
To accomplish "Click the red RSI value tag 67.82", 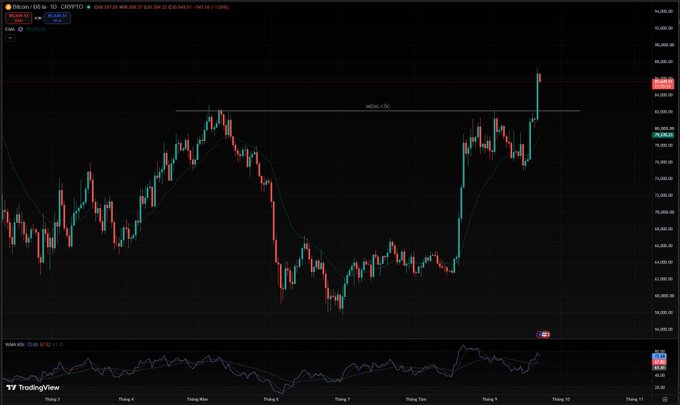I will 660,362.
